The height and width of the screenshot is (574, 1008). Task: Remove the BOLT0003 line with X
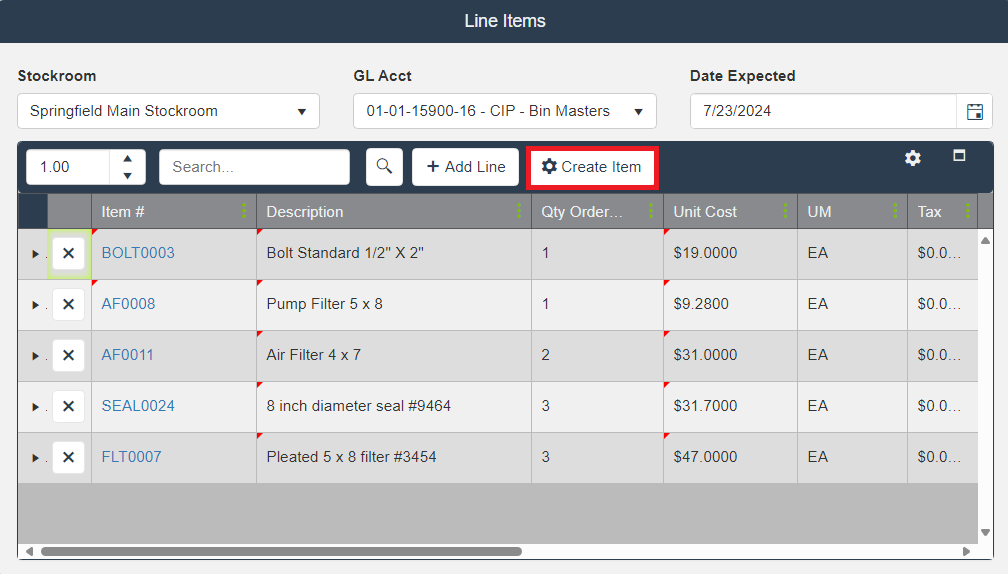click(68, 254)
